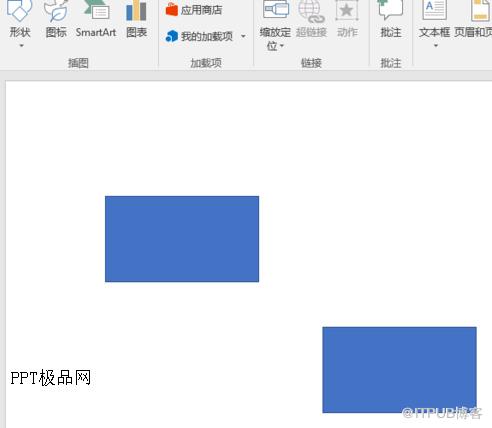This screenshot has width=492, height=428.
Task: Click the My Add-ins (我的加载项) icon
Action: [x=172, y=36]
